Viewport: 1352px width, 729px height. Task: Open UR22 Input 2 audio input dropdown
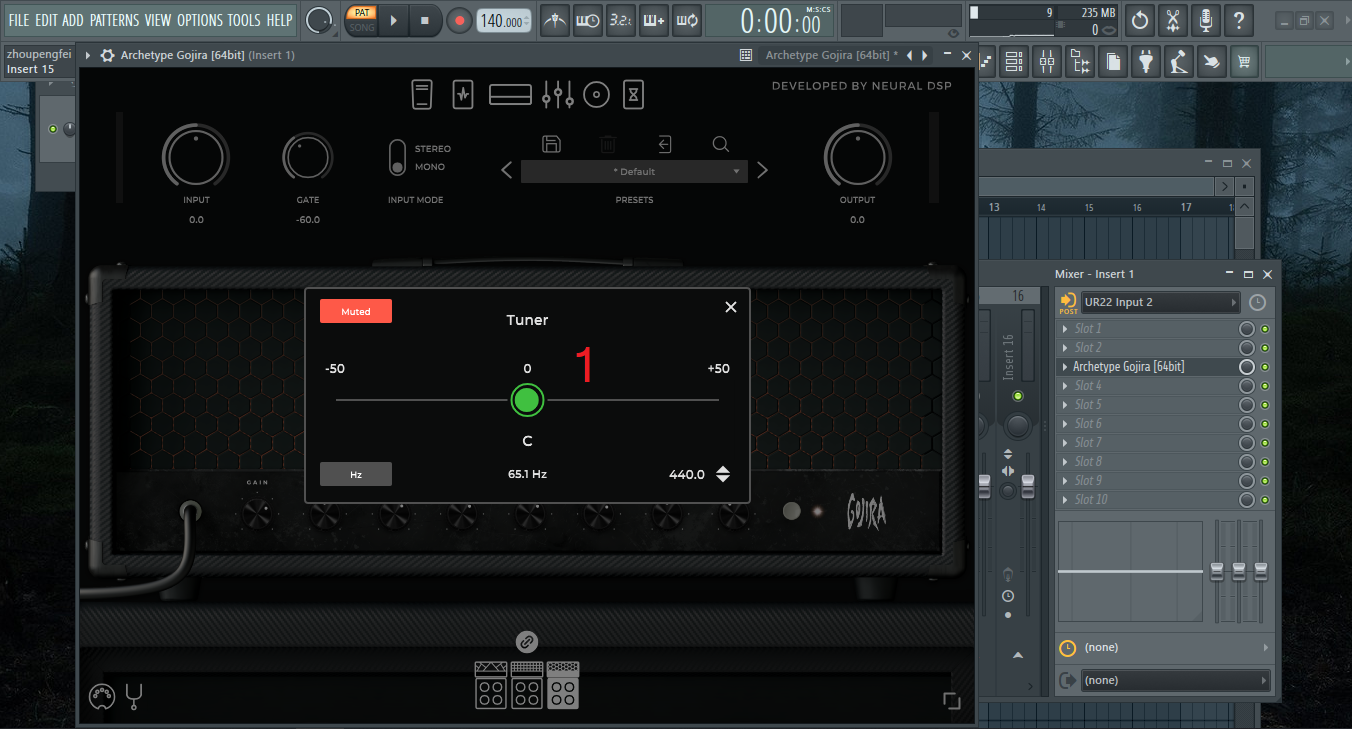(x=1160, y=302)
